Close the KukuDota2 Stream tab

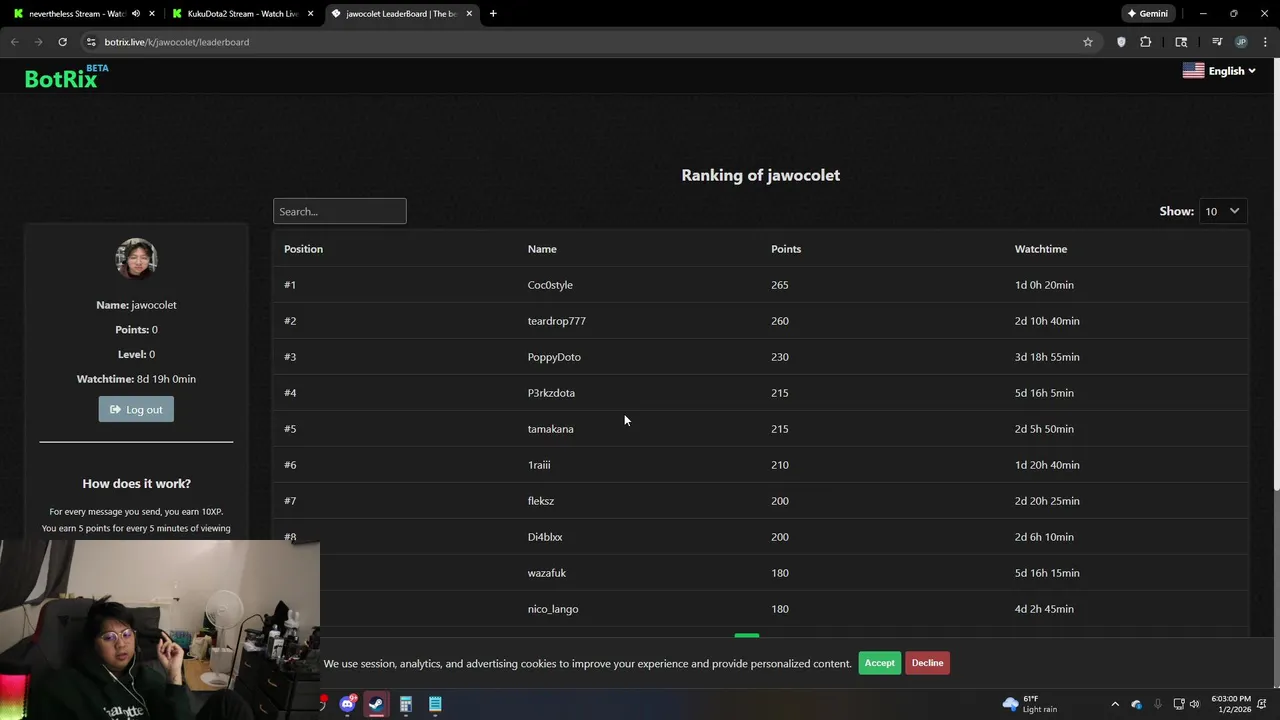click(310, 14)
